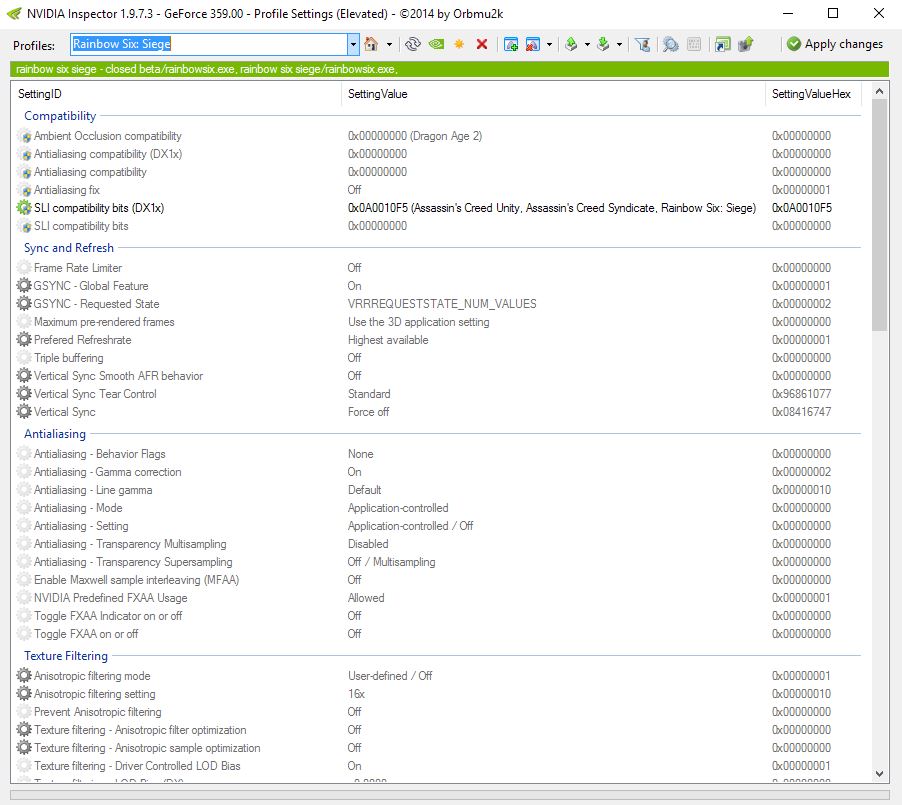Click the filter user-modified profiles icon
902x805 pixels.
(x=643, y=44)
